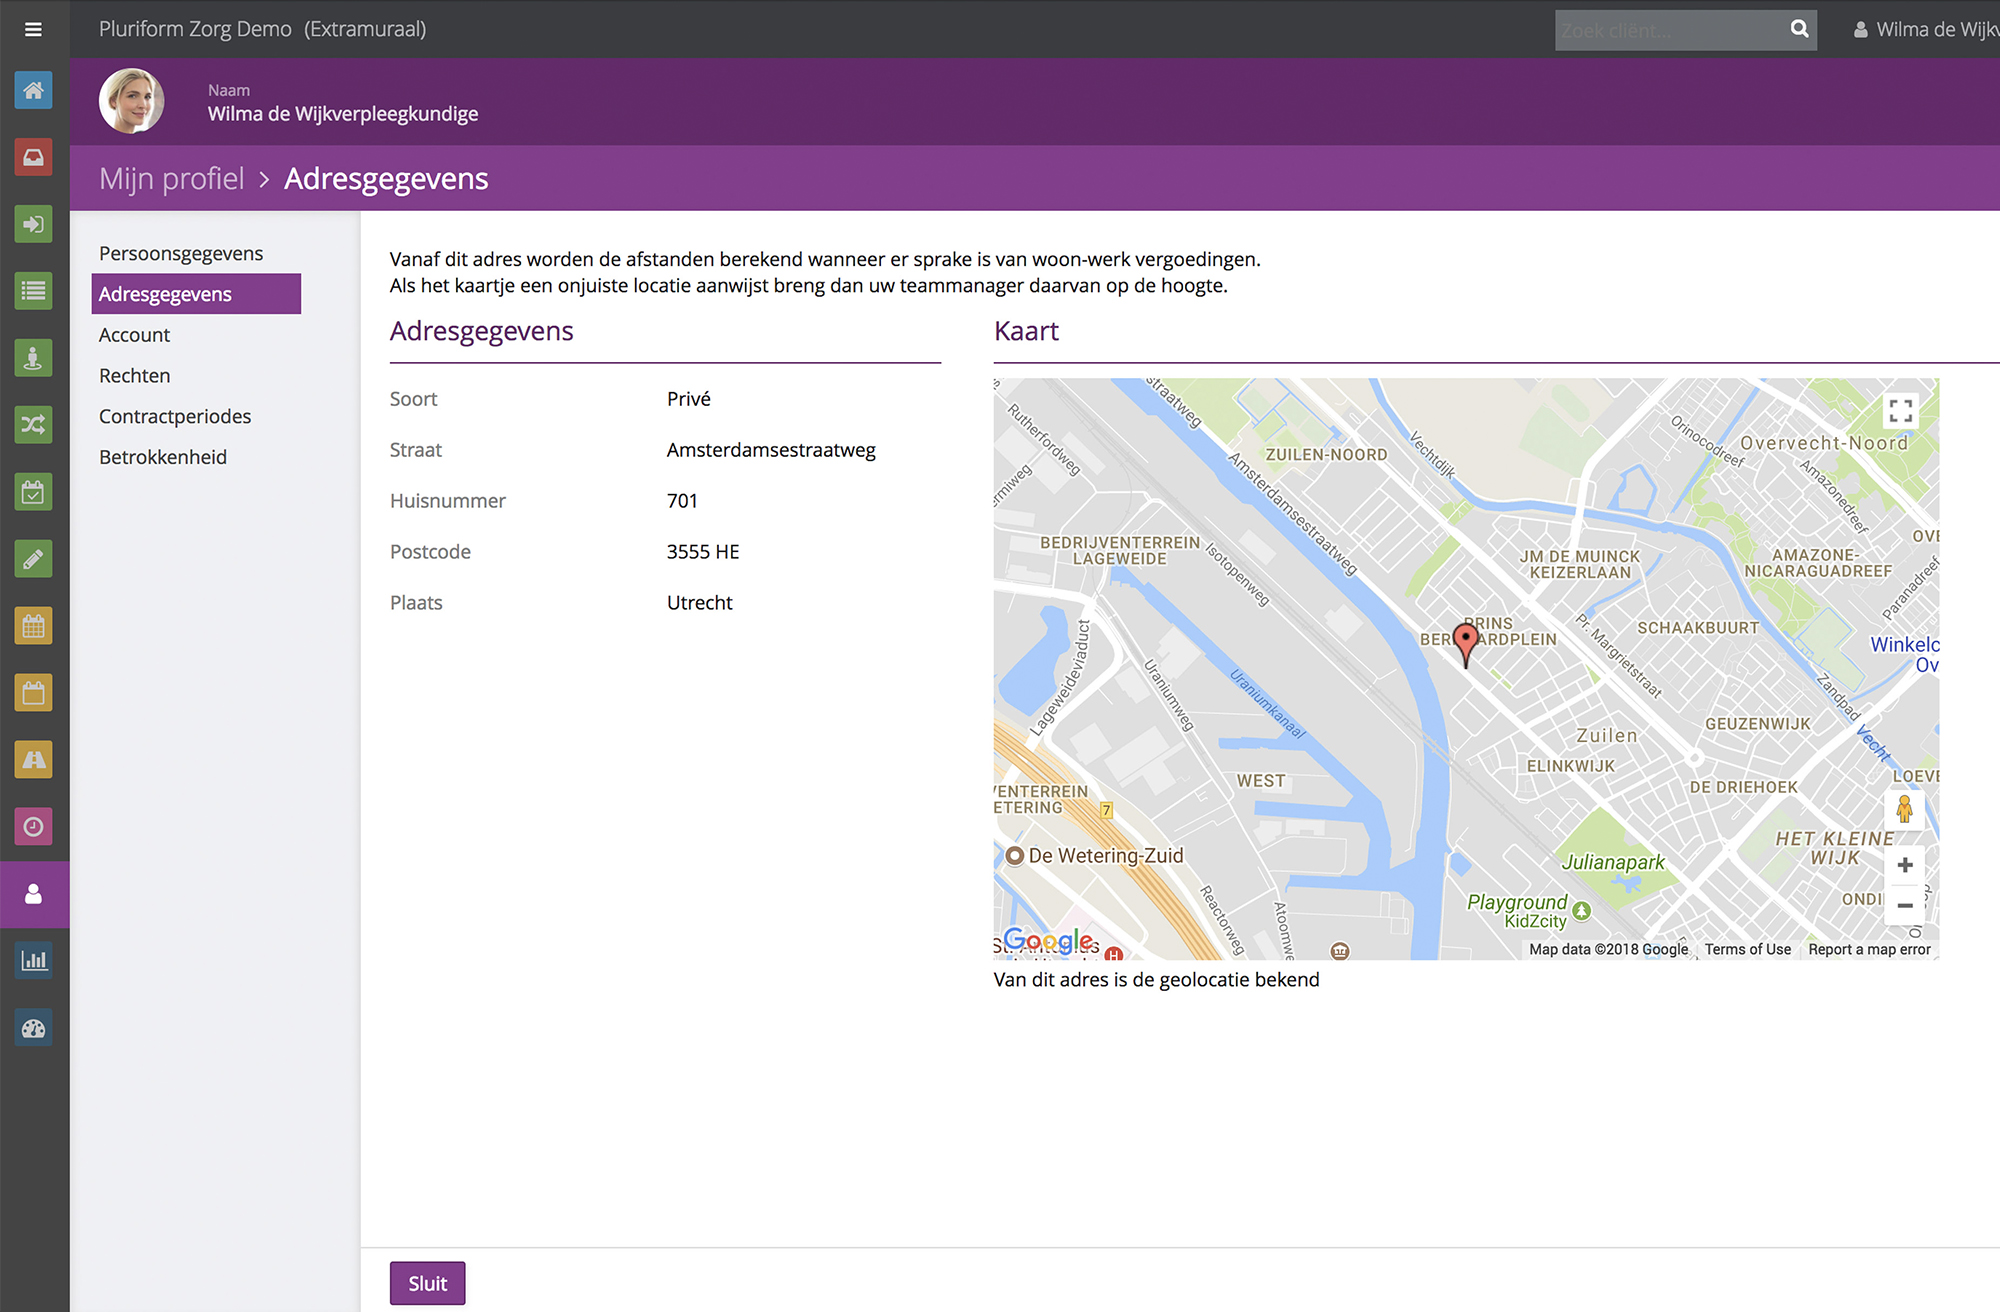
Task: Open the green shuffle arrows icon
Action: click(33, 425)
